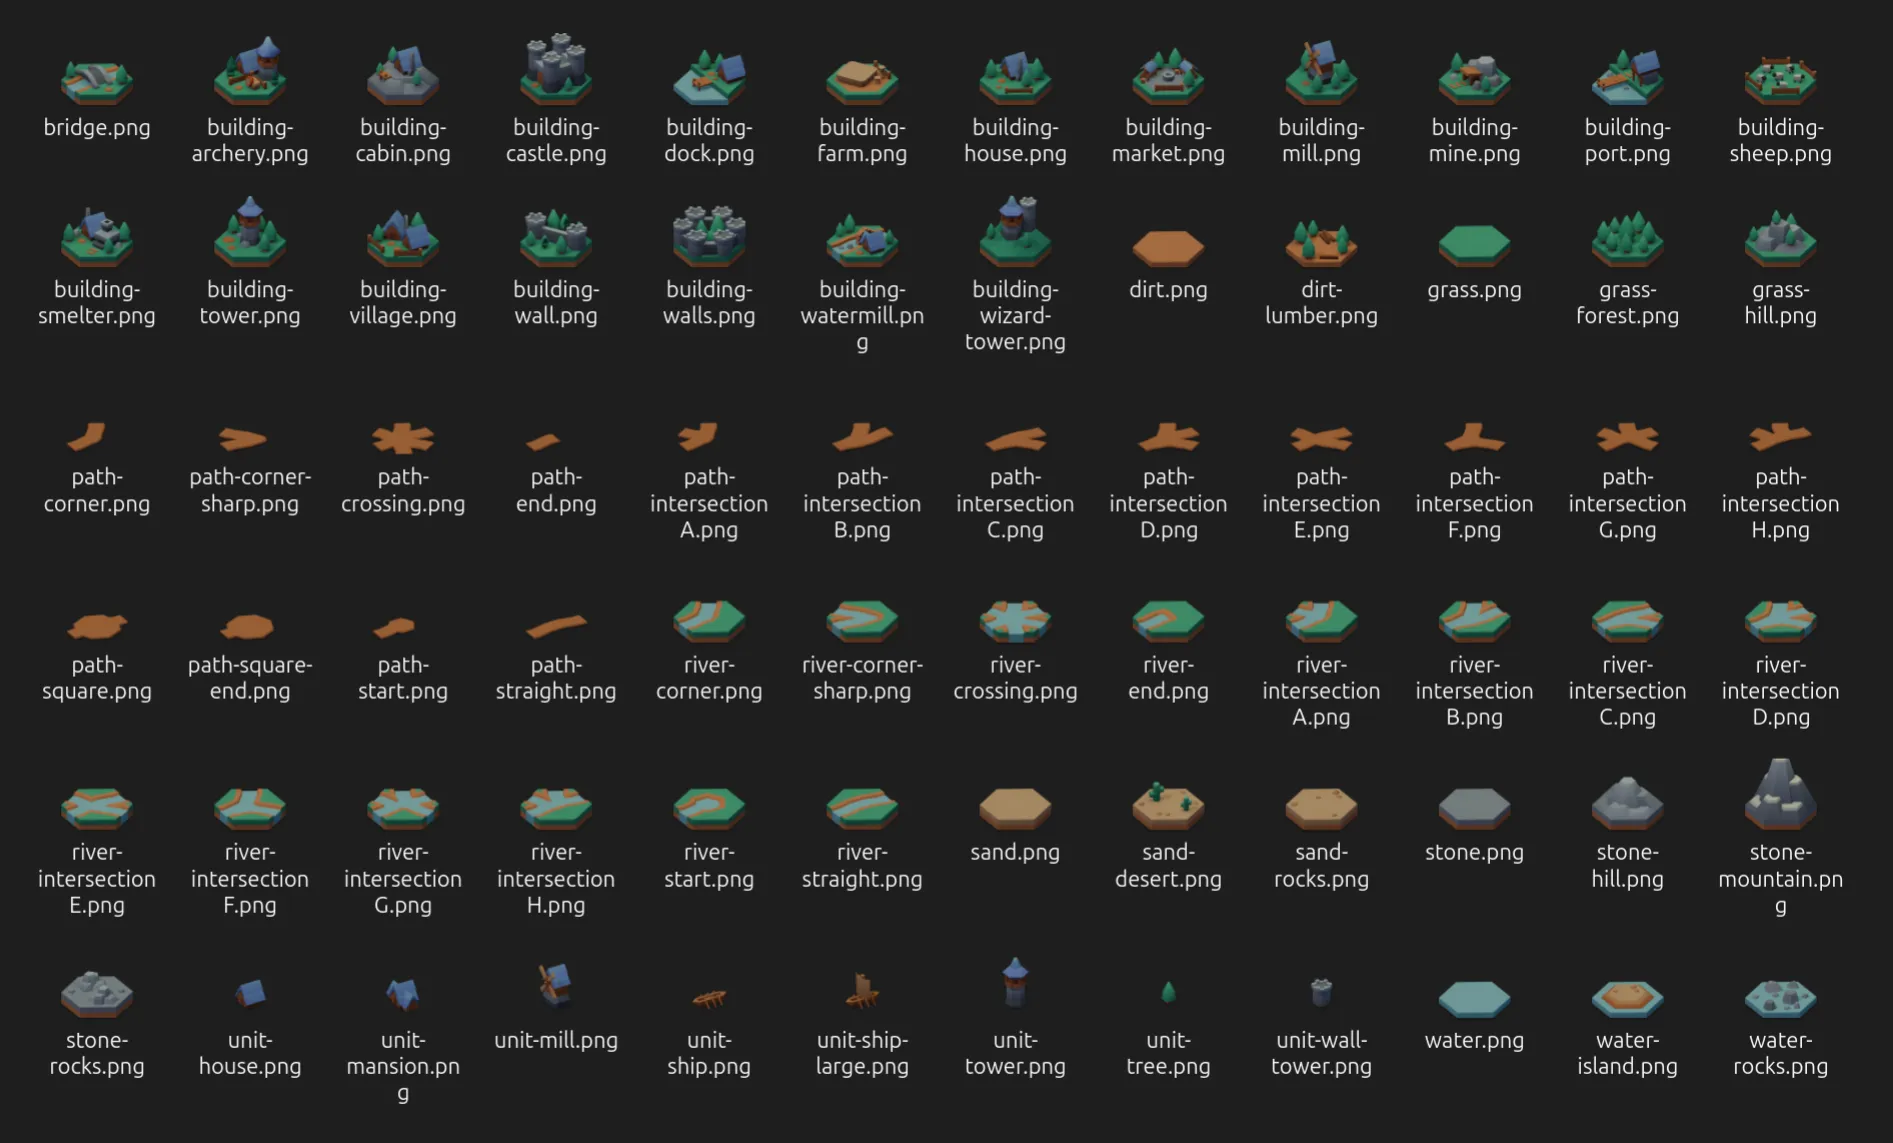Open the unit-mansion.png asset
Viewport: 1893px width, 1143px height.
pos(403,995)
